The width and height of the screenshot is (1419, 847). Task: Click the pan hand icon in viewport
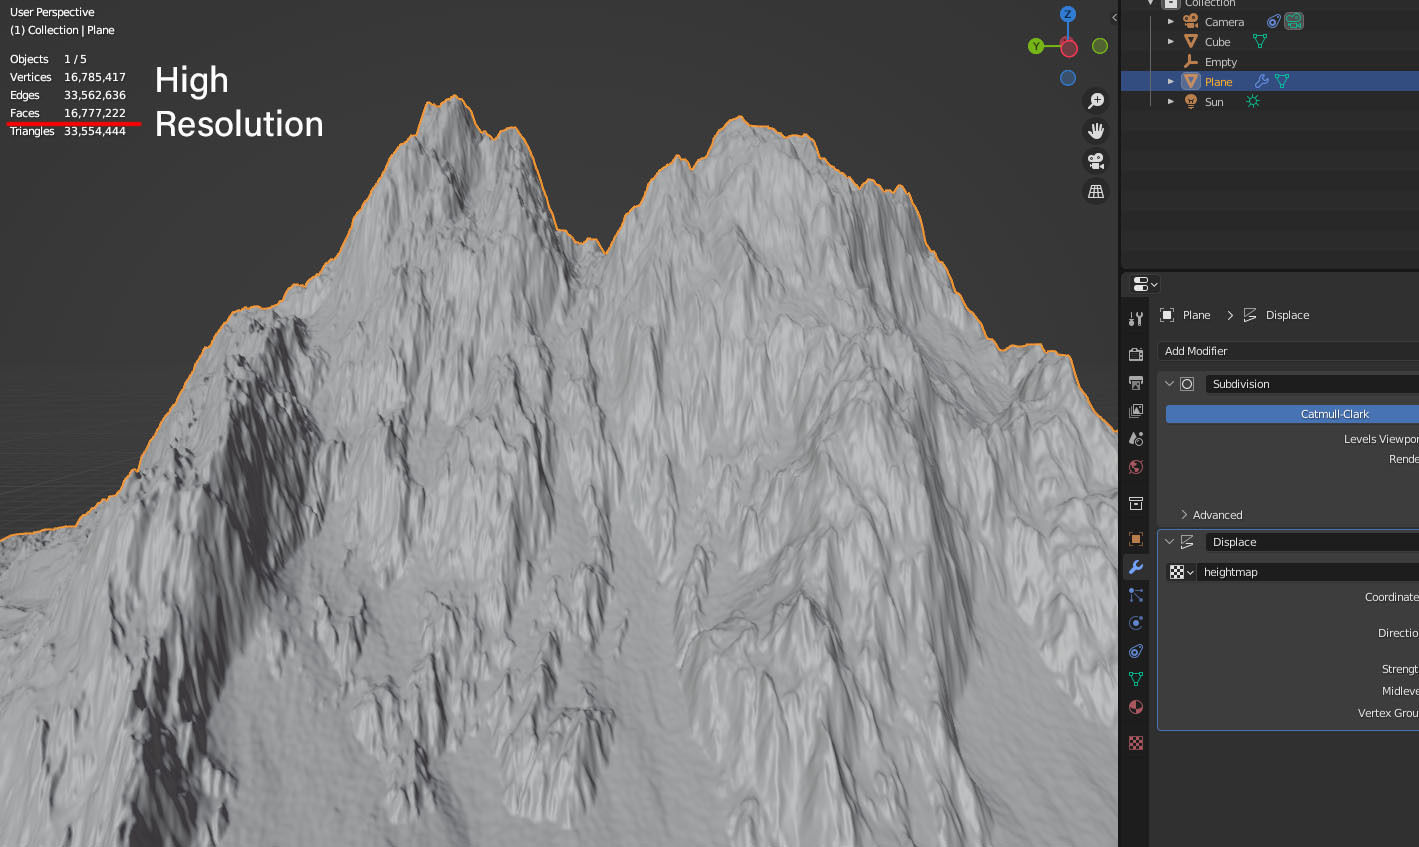pos(1096,131)
